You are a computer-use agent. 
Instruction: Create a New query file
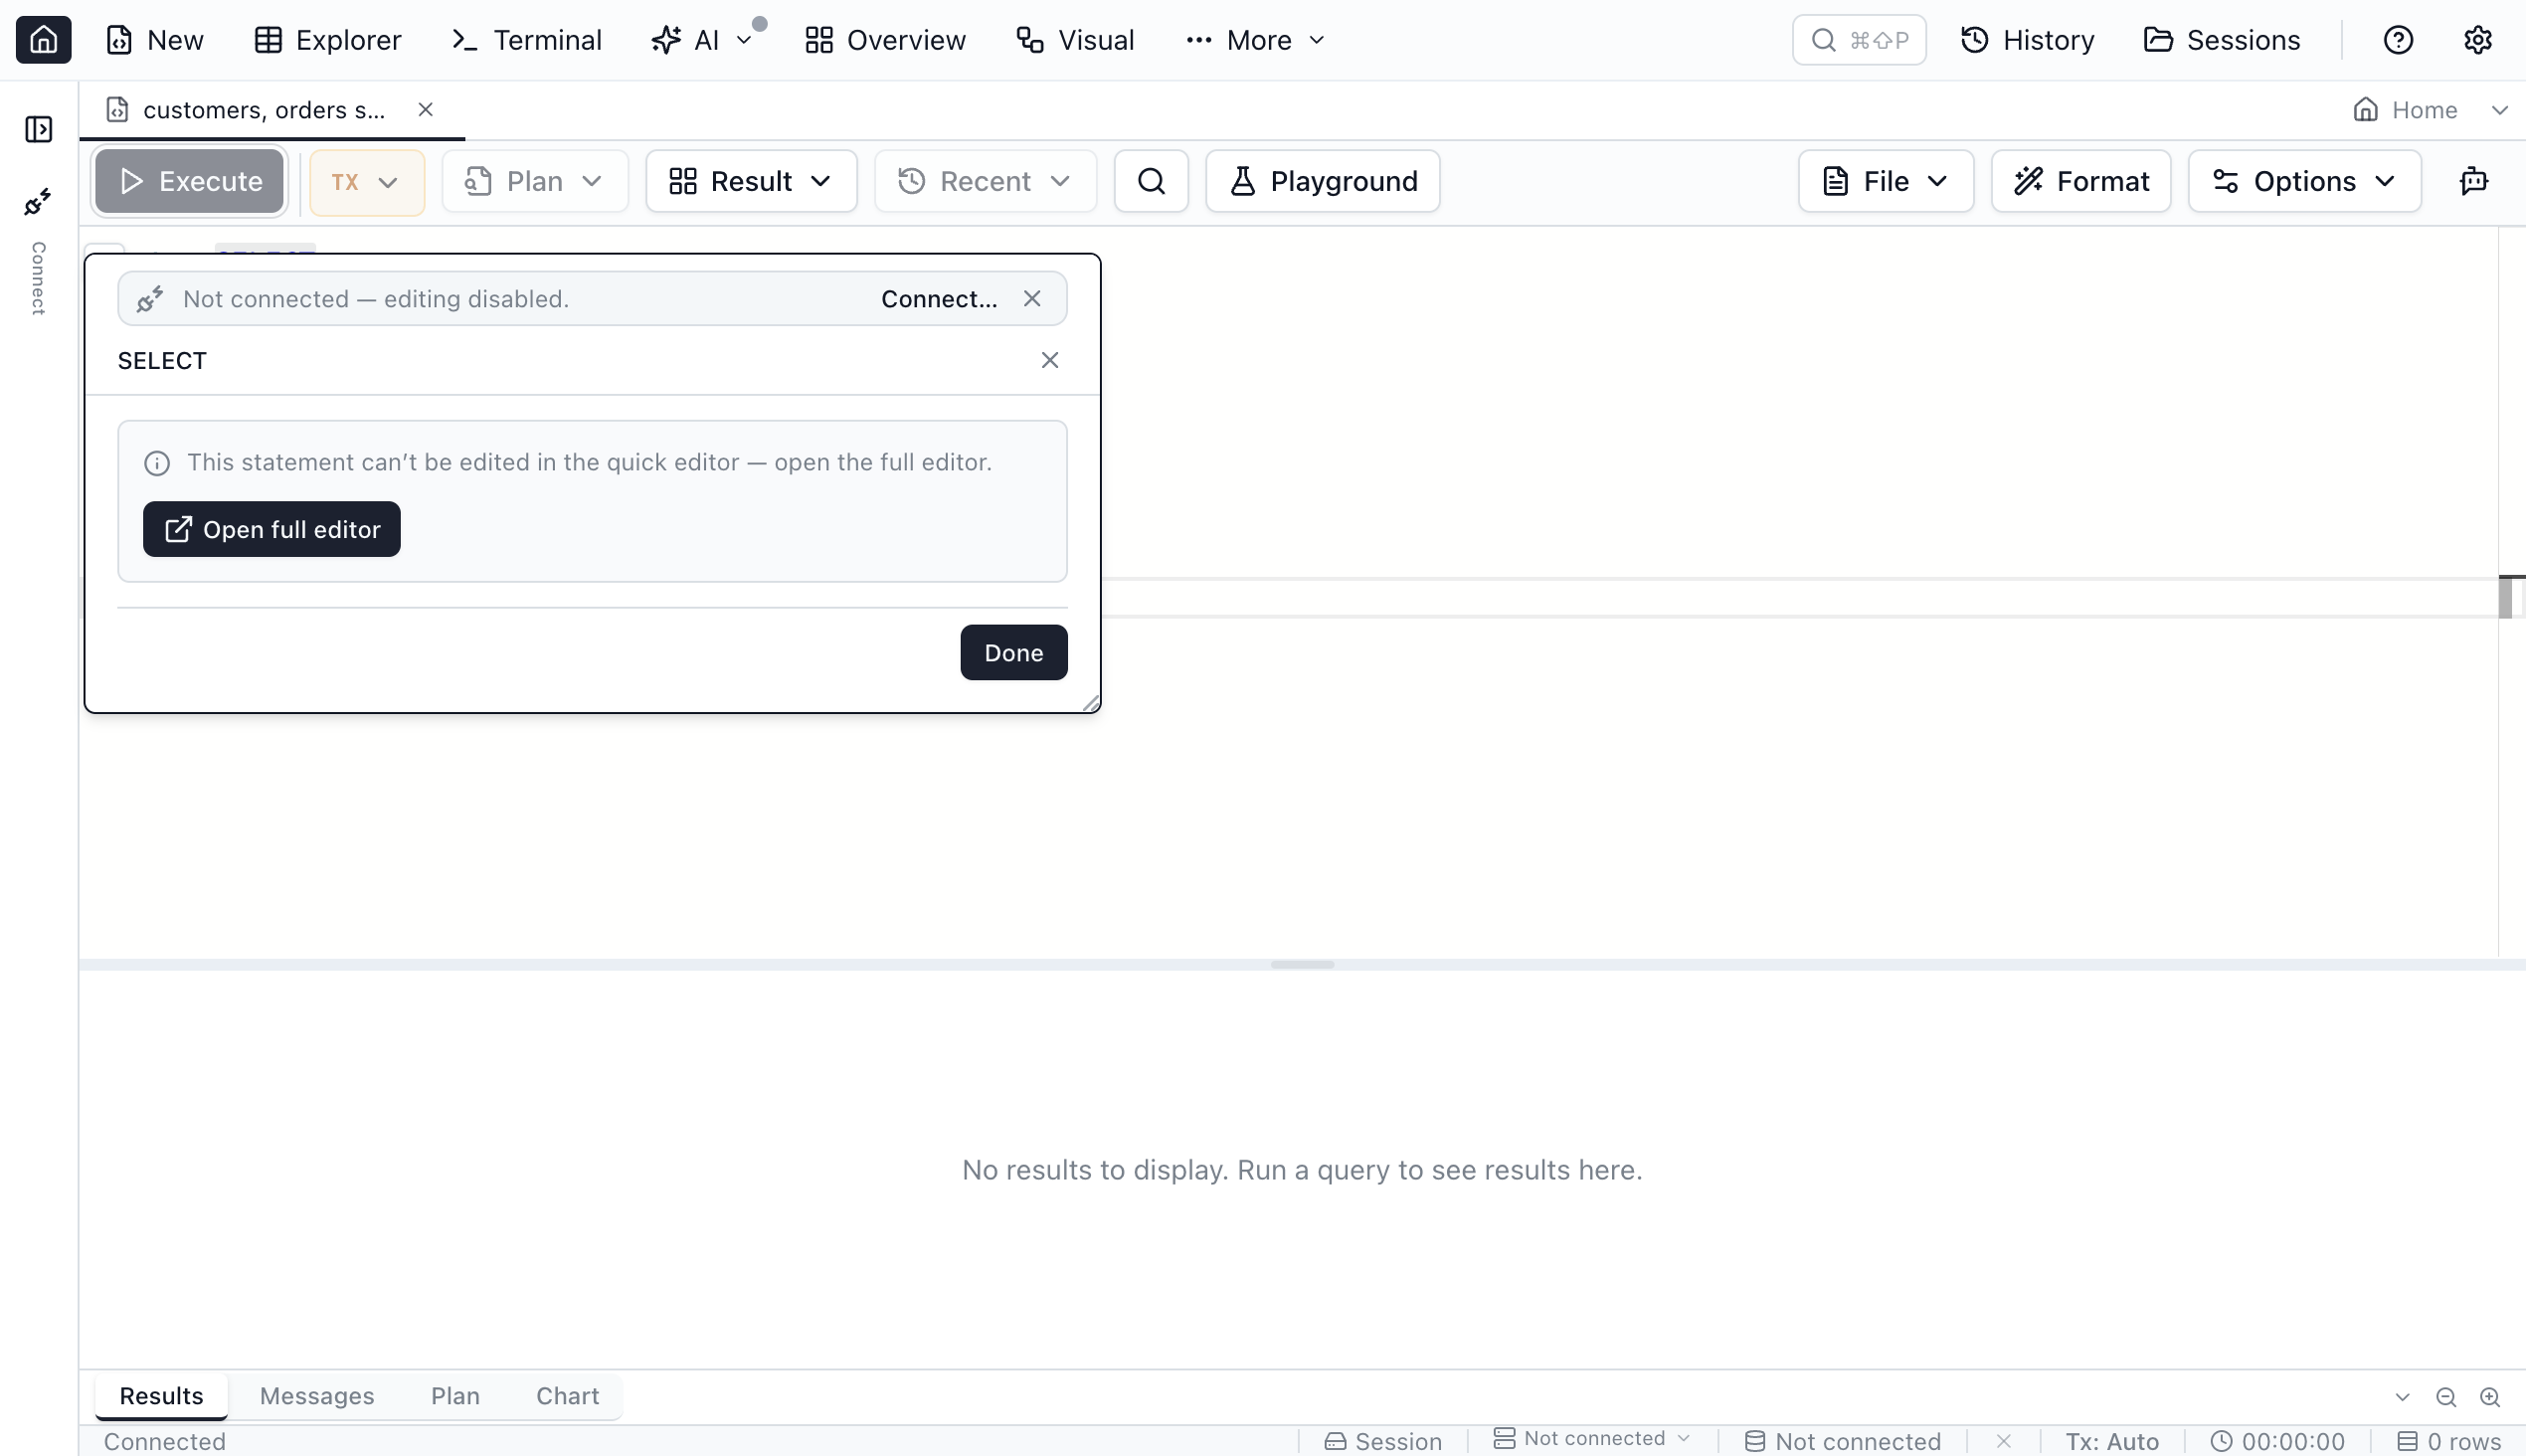click(155, 40)
